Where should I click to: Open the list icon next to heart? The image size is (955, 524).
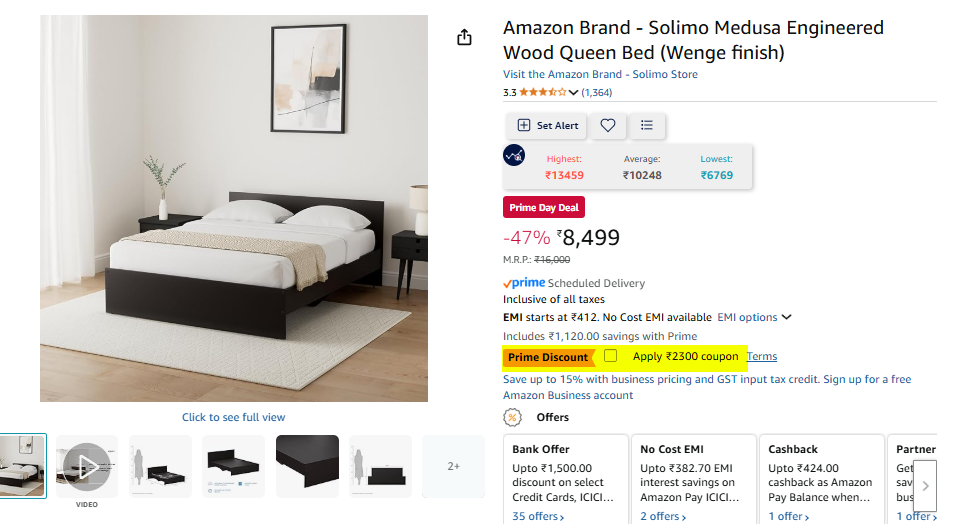[x=647, y=125]
